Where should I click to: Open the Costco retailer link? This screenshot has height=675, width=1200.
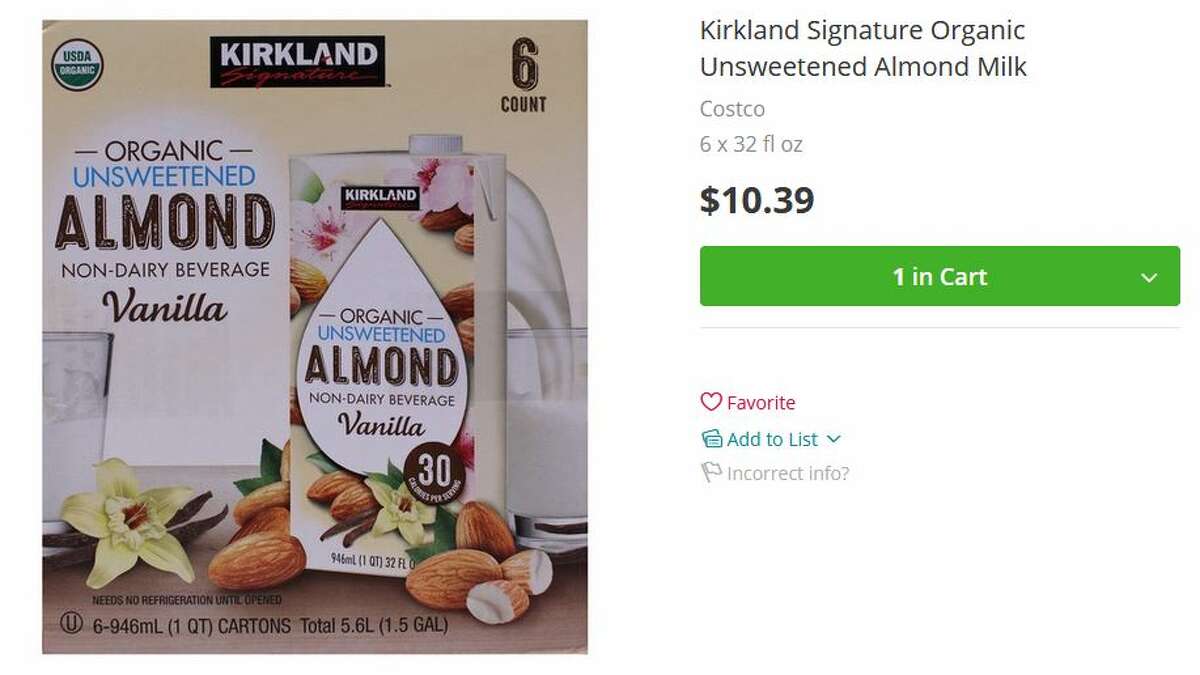point(731,108)
